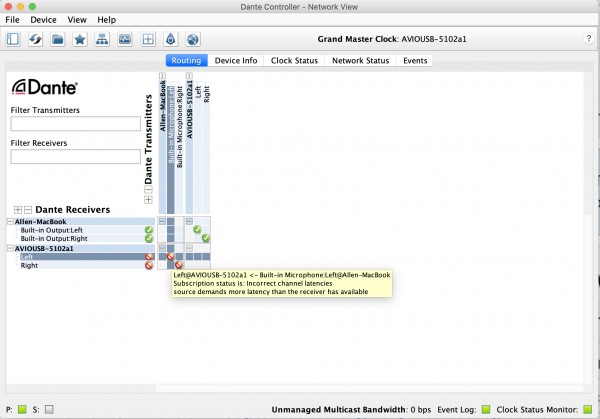This screenshot has height=419, width=600.
Task: Click the S status indicator box
Action: tap(49, 409)
